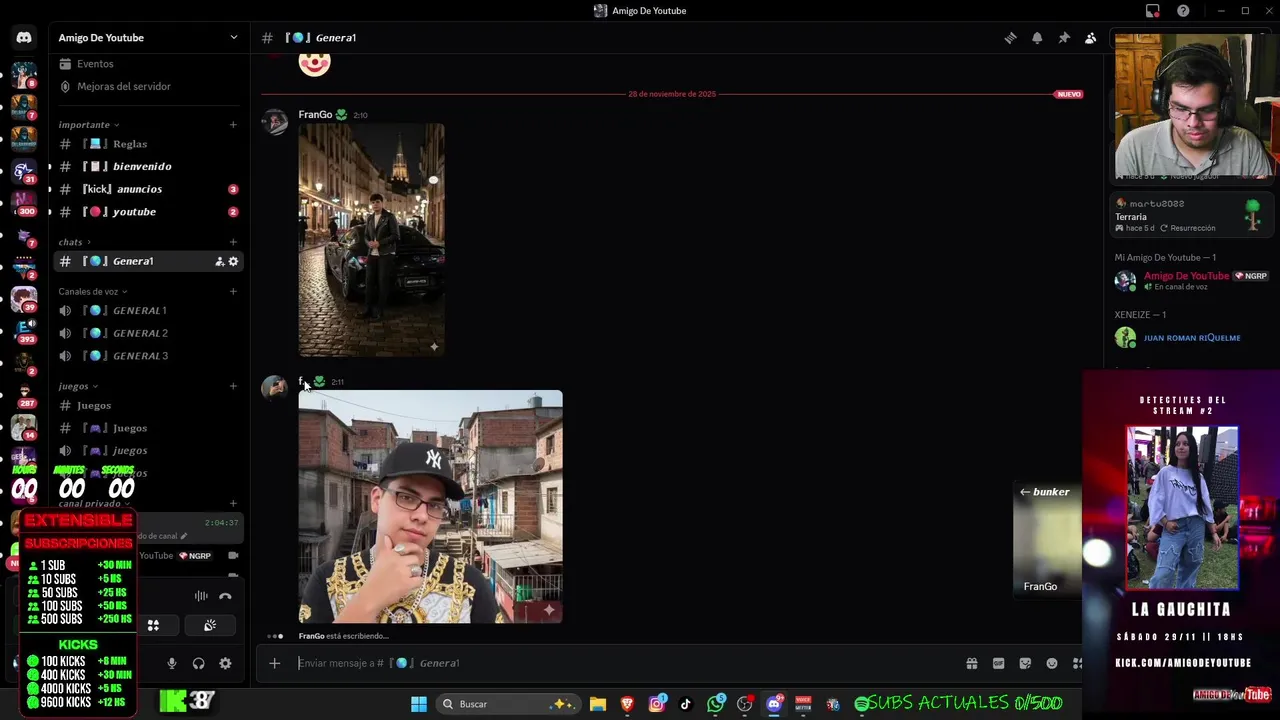This screenshot has height=720, width=1280.
Task: Open File Explorer from taskbar
Action: point(598,704)
